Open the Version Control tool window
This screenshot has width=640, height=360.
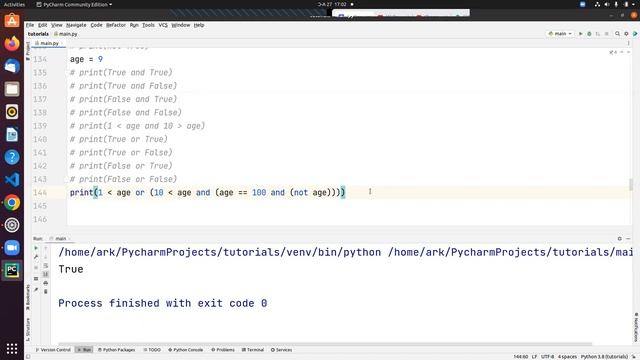coord(53,350)
